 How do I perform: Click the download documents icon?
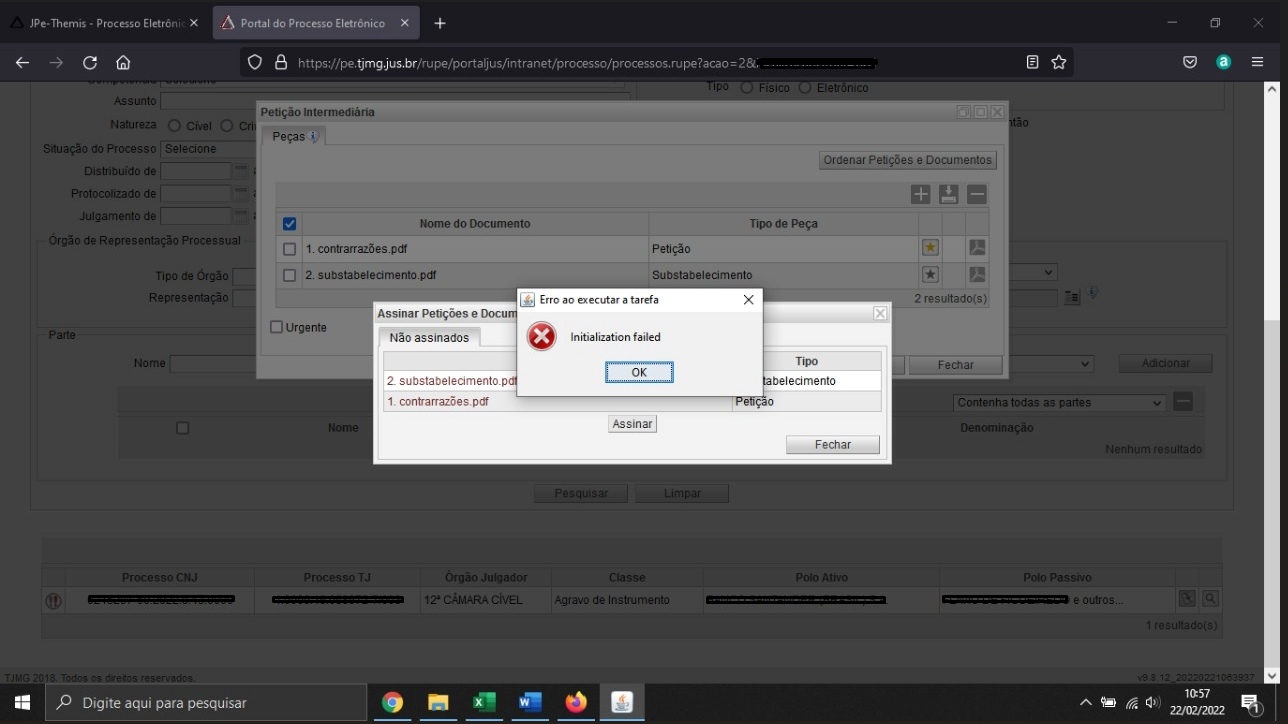click(948, 195)
